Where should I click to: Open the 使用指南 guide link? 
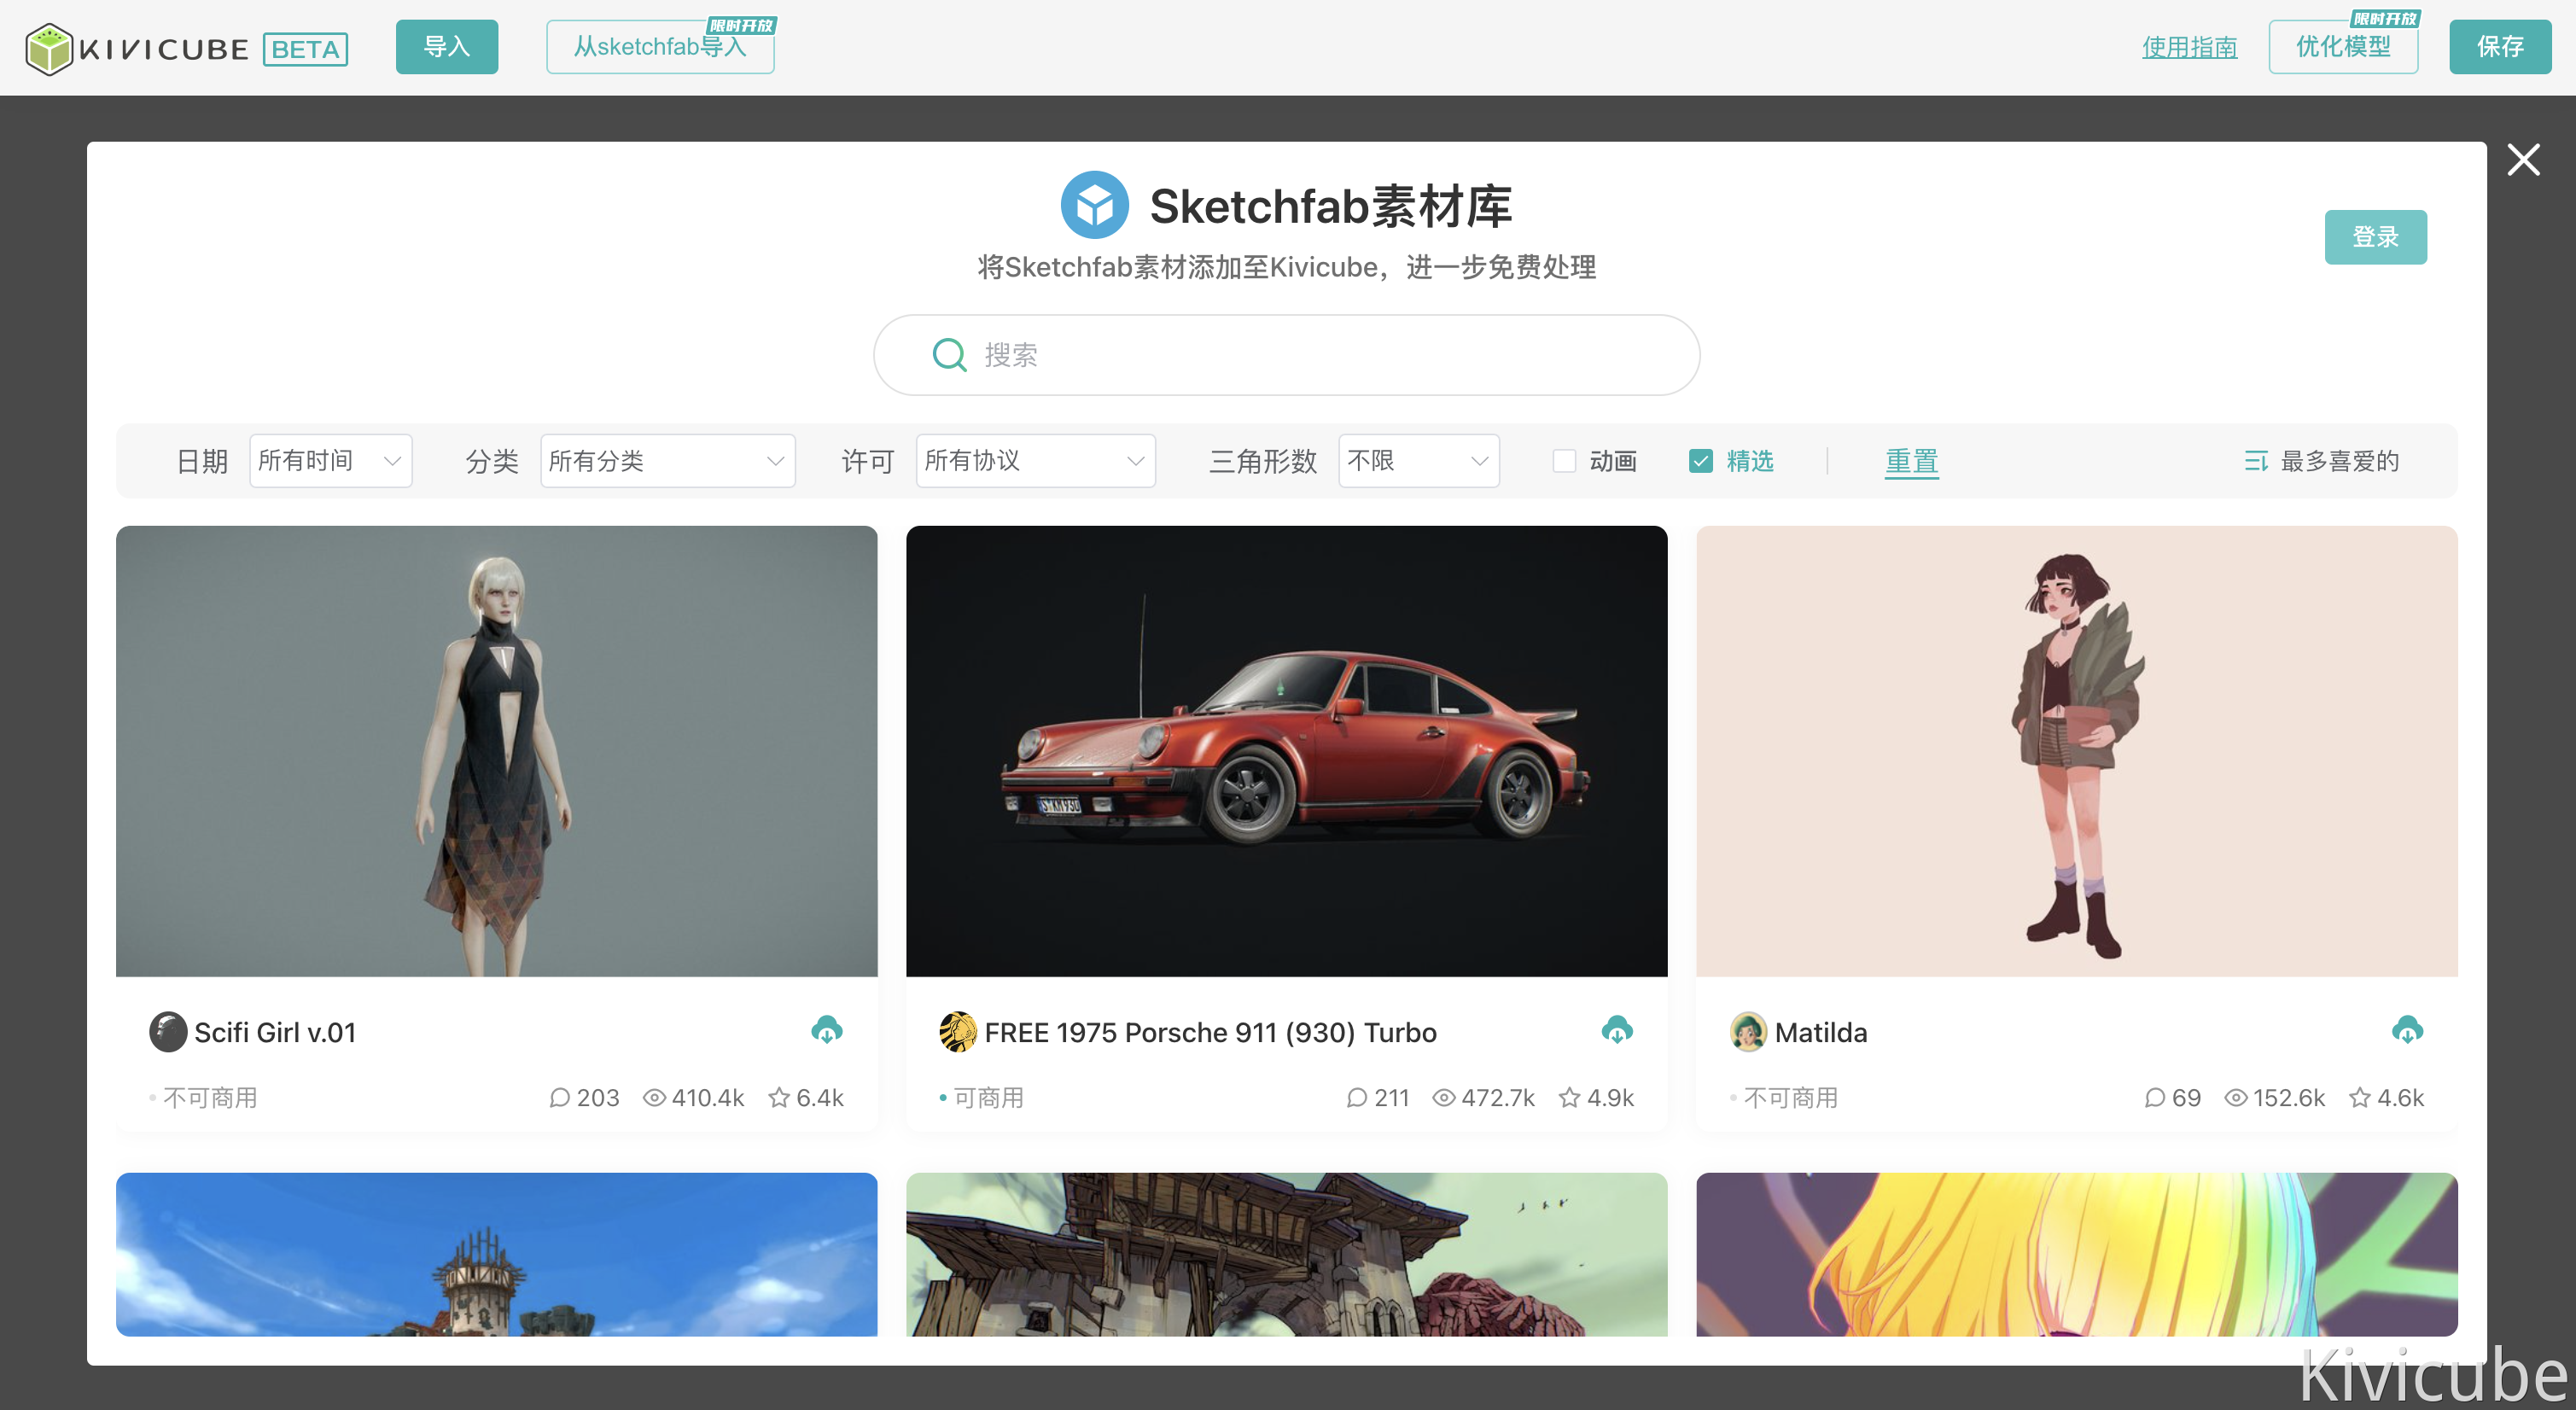2188,47
